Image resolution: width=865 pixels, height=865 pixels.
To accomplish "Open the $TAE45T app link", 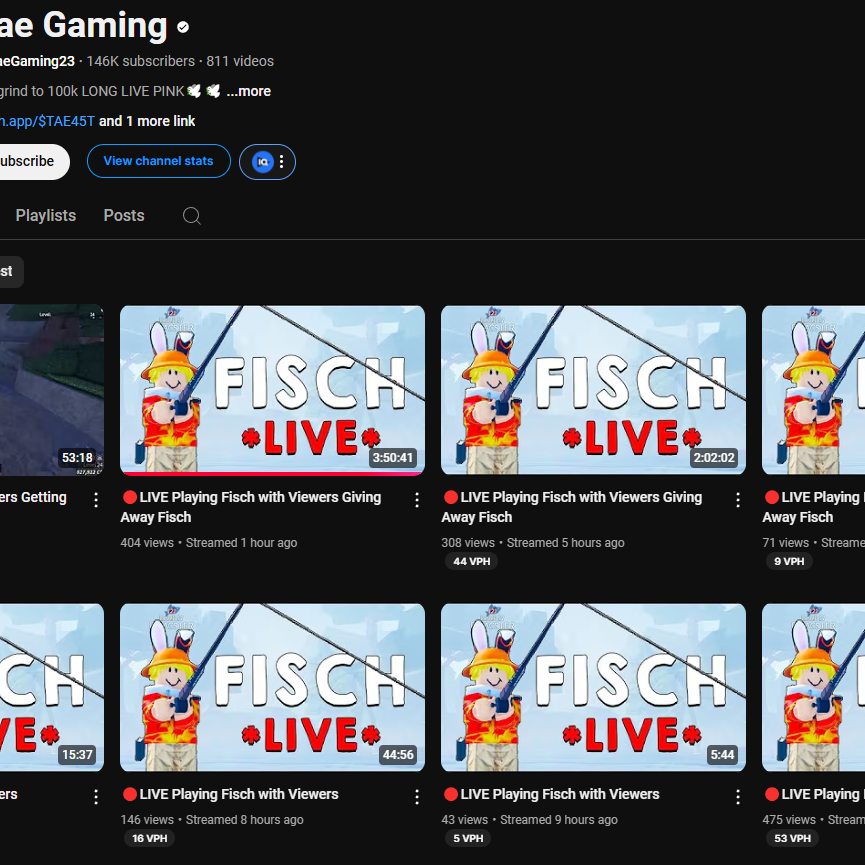I will click(47, 121).
